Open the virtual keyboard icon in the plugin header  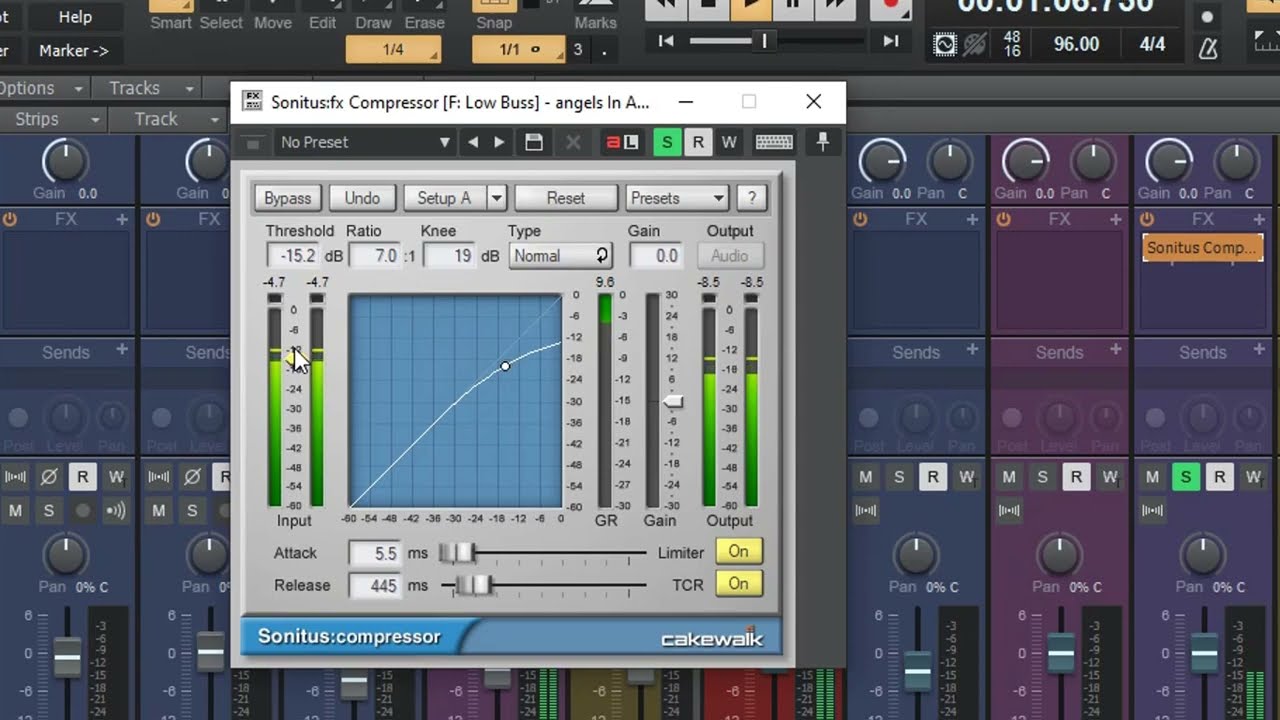tap(774, 142)
